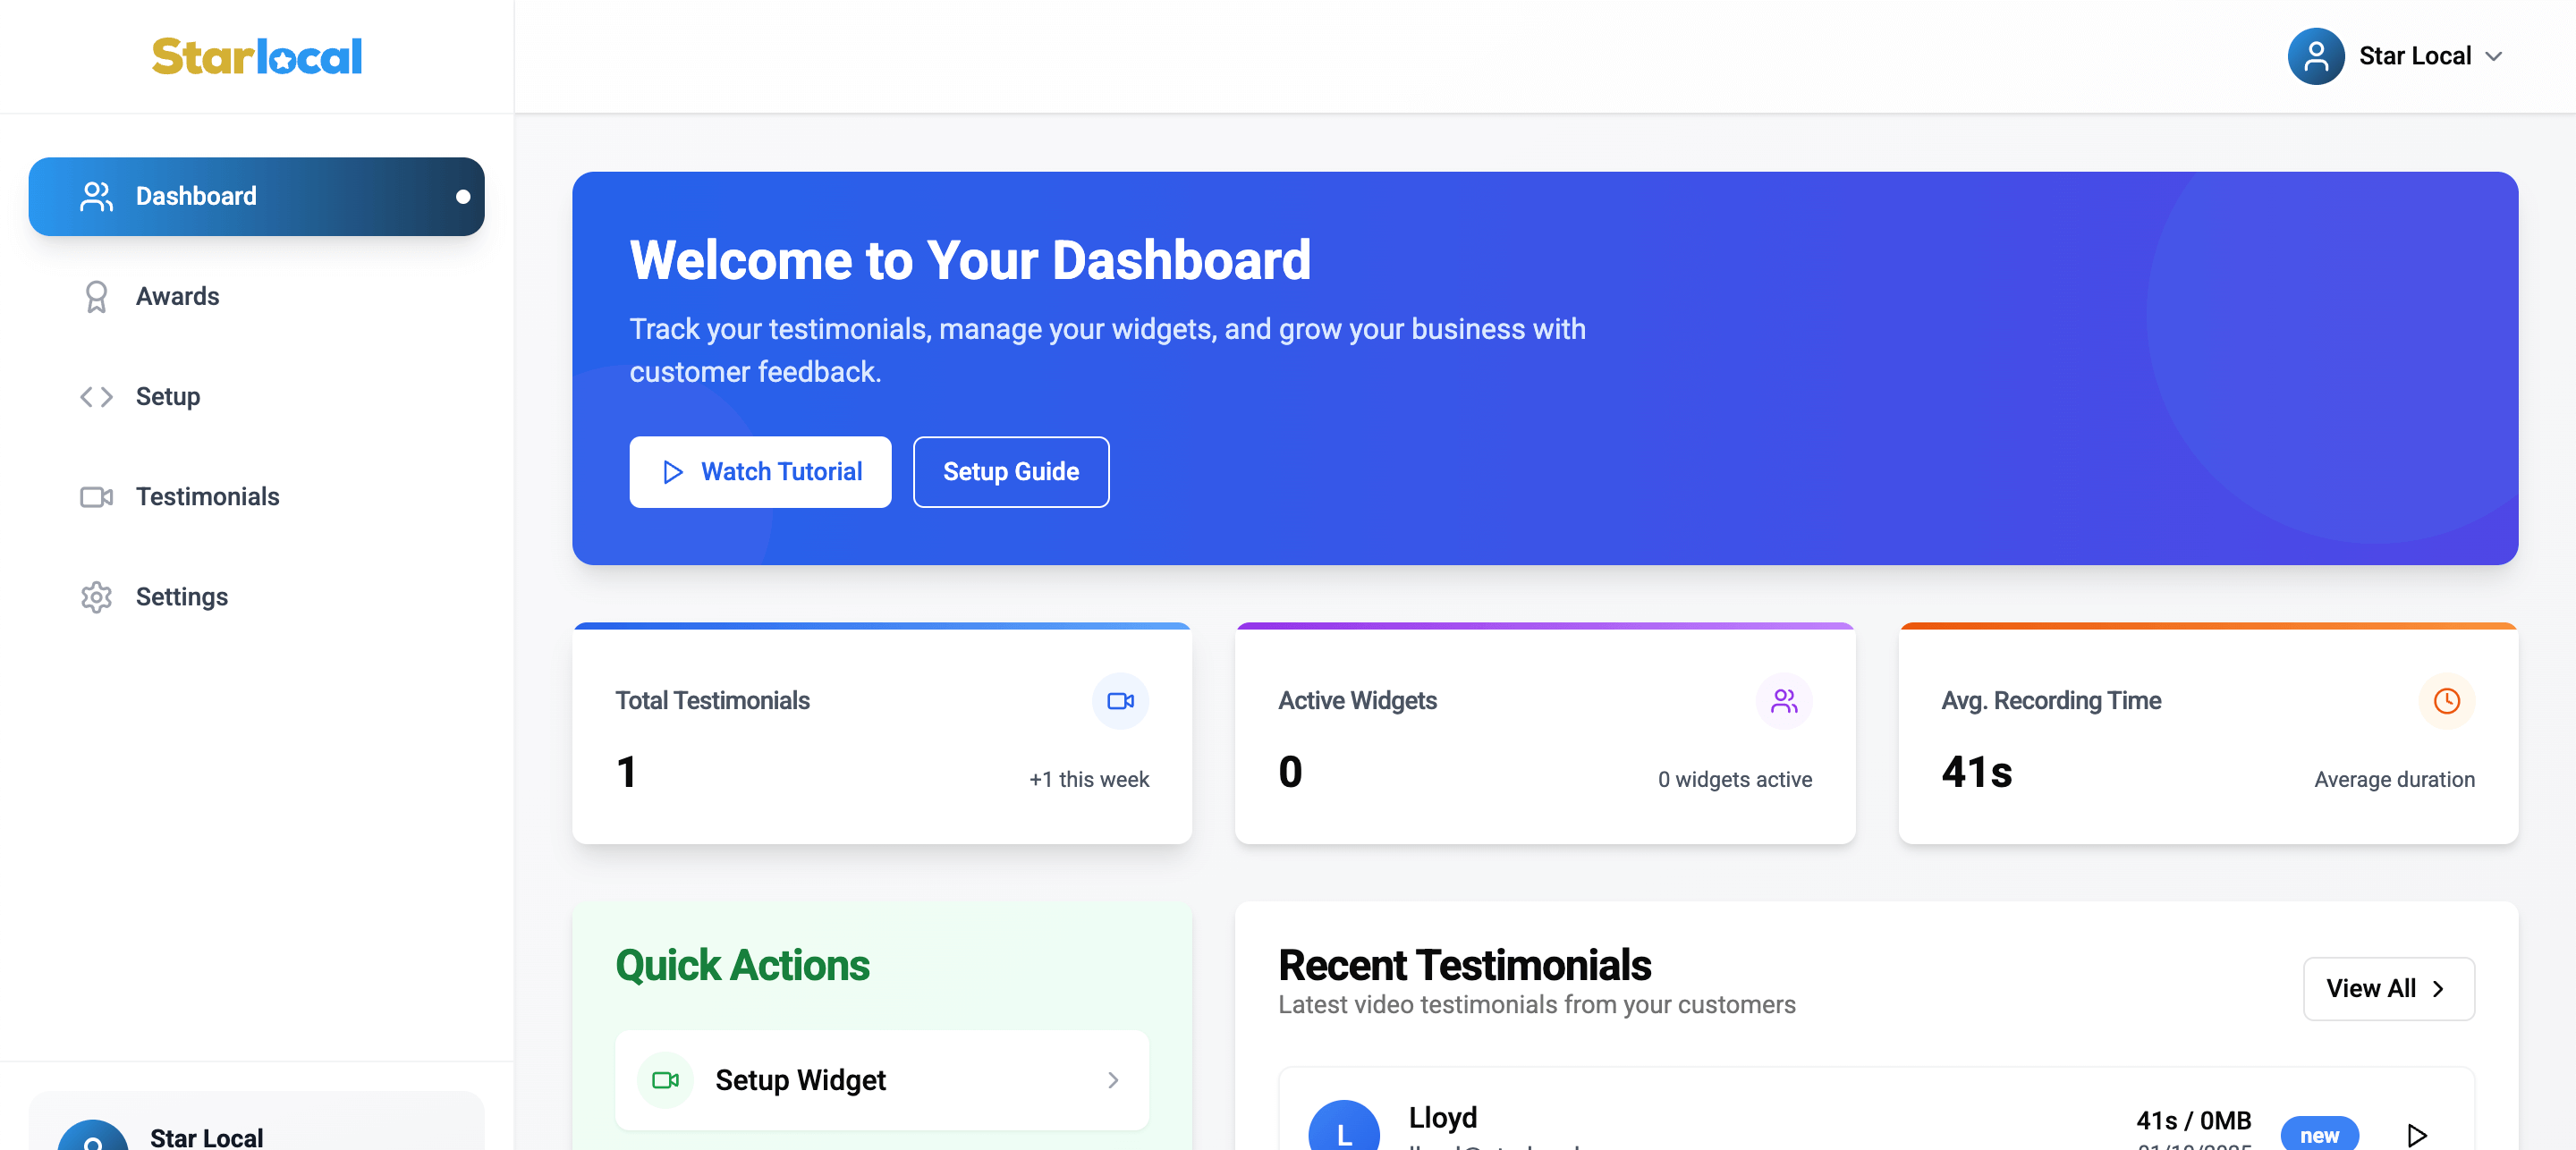This screenshot has height=1150, width=2576.
Task: Click the 'new' badge on Lloyd's testimonial
Action: (2320, 1134)
